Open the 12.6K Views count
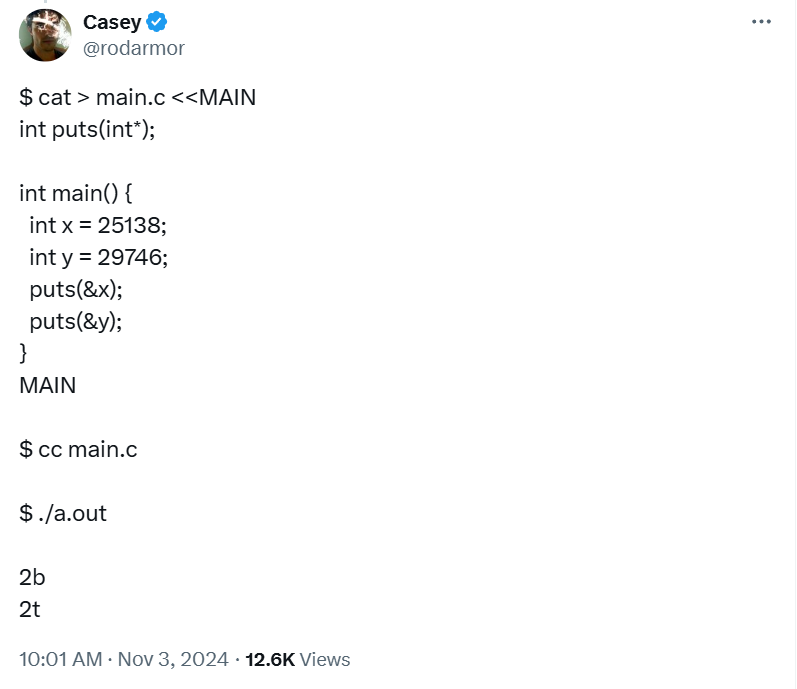This screenshot has width=797, height=689. tap(298, 659)
